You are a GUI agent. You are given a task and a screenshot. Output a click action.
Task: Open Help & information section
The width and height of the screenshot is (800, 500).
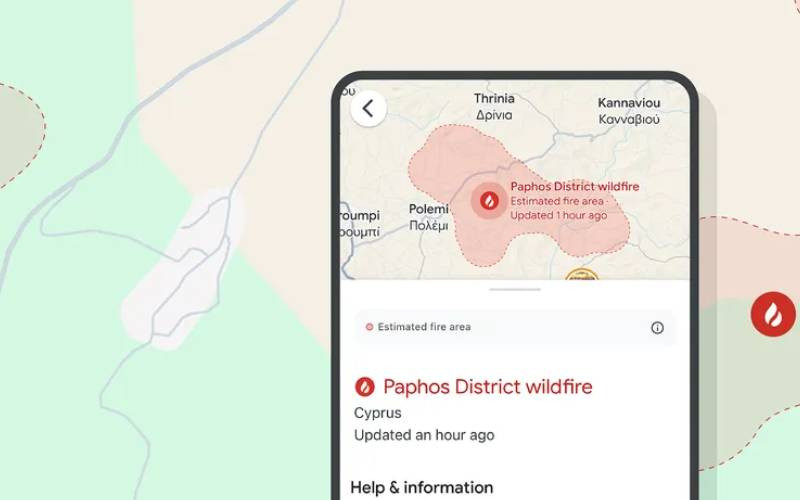(422, 487)
